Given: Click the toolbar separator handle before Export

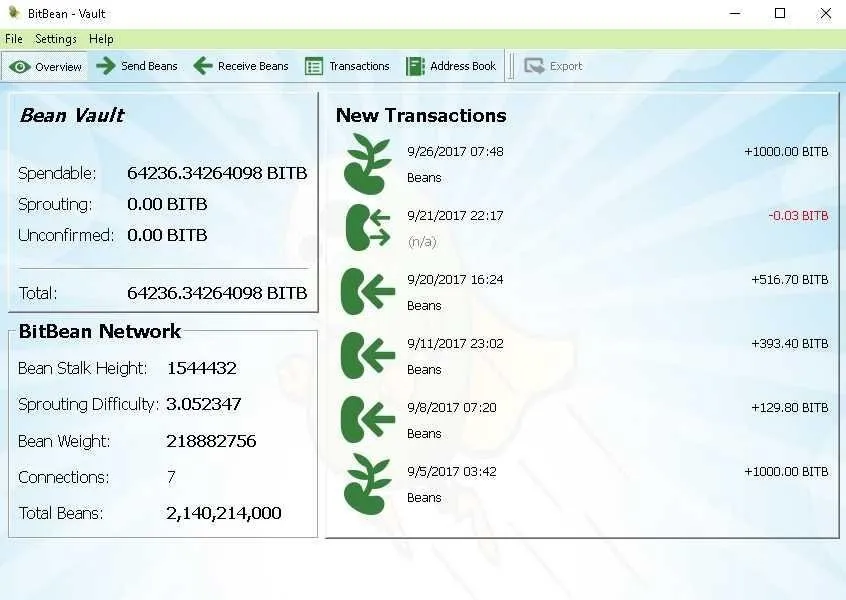Looking at the screenshot, I should pyautogui.click(x=510, y=66).
